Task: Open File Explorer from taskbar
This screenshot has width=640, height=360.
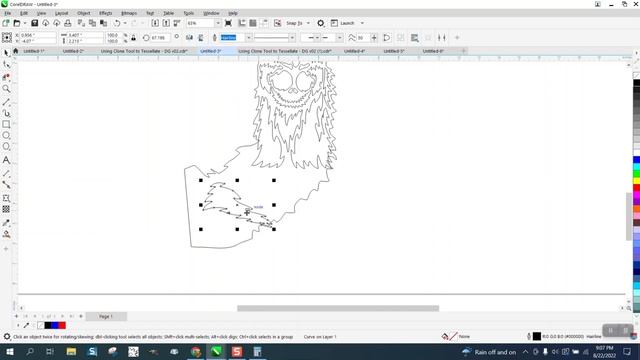Action: tap(71, 352)
